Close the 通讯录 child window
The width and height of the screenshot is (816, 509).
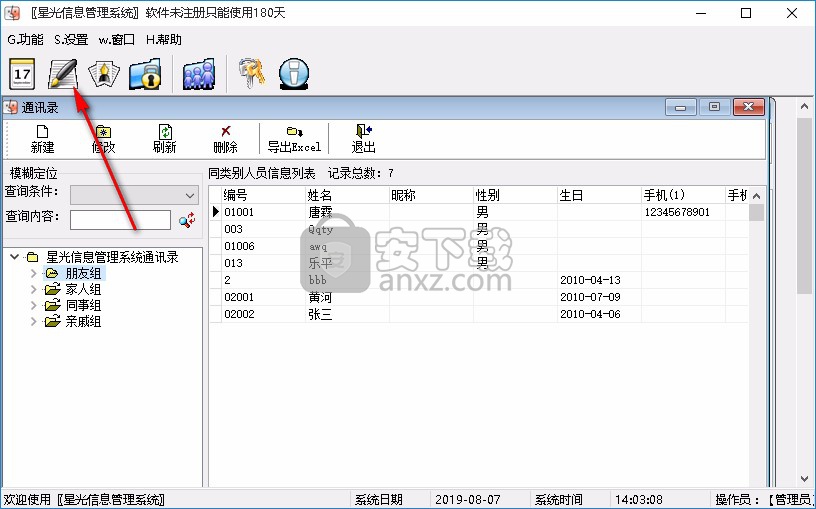pos(748,107)
